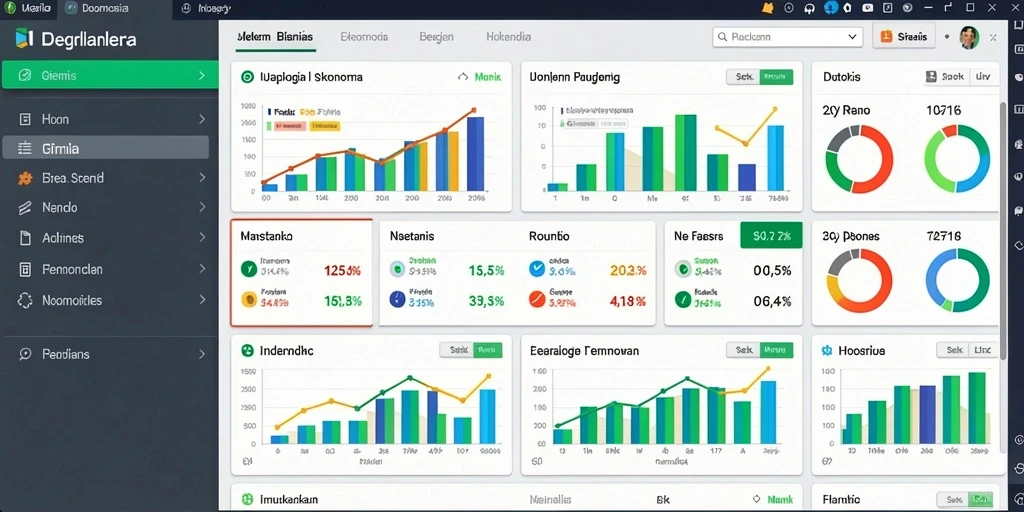Click the Nomoitles gear icon in sidebar

25,300
